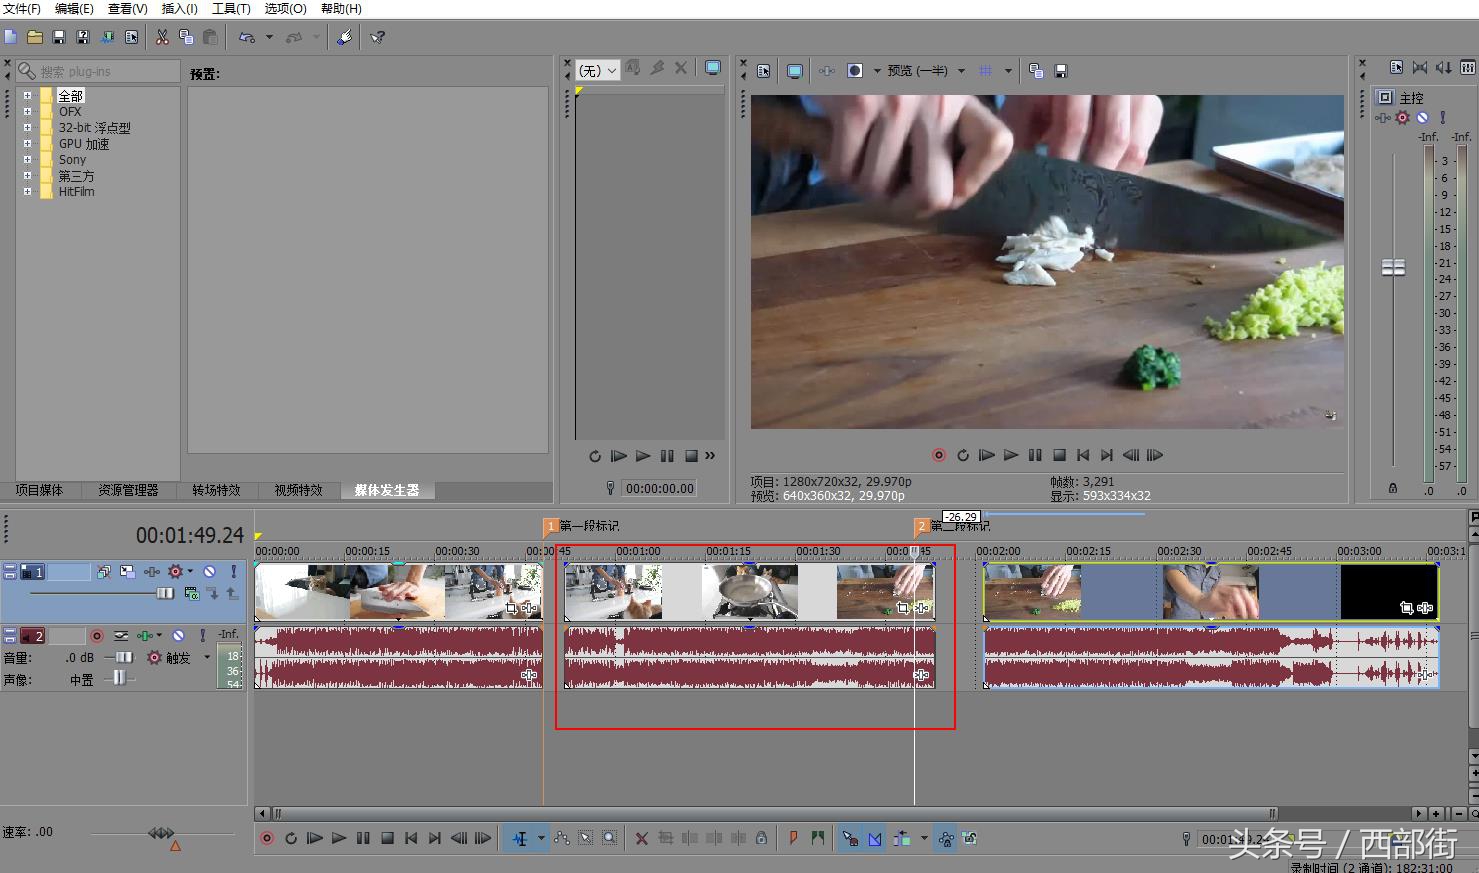Viewport: 1479px width, 873px height.
Task: Insert a marker with the orange flag icon
Action: click(793, 839)
